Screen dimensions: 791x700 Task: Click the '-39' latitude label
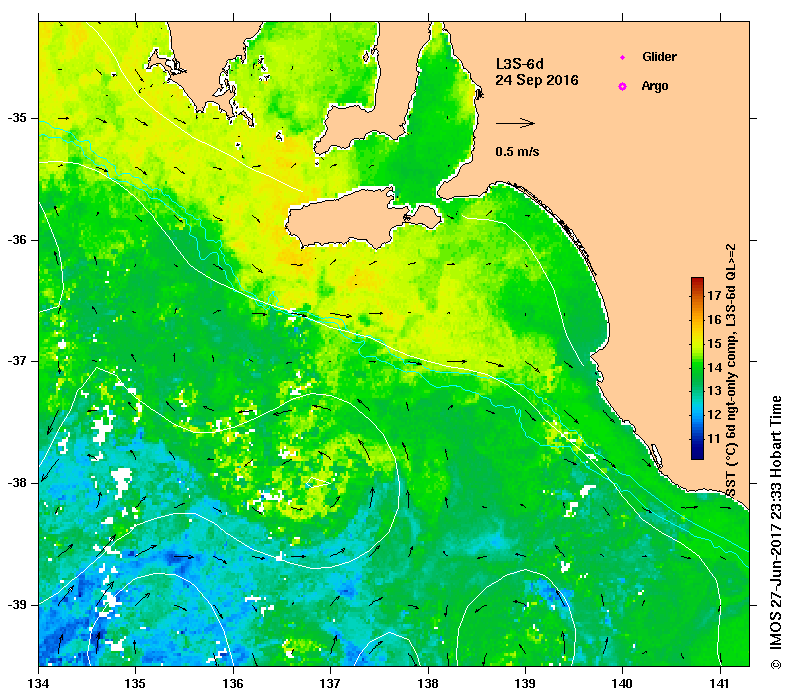17,605
